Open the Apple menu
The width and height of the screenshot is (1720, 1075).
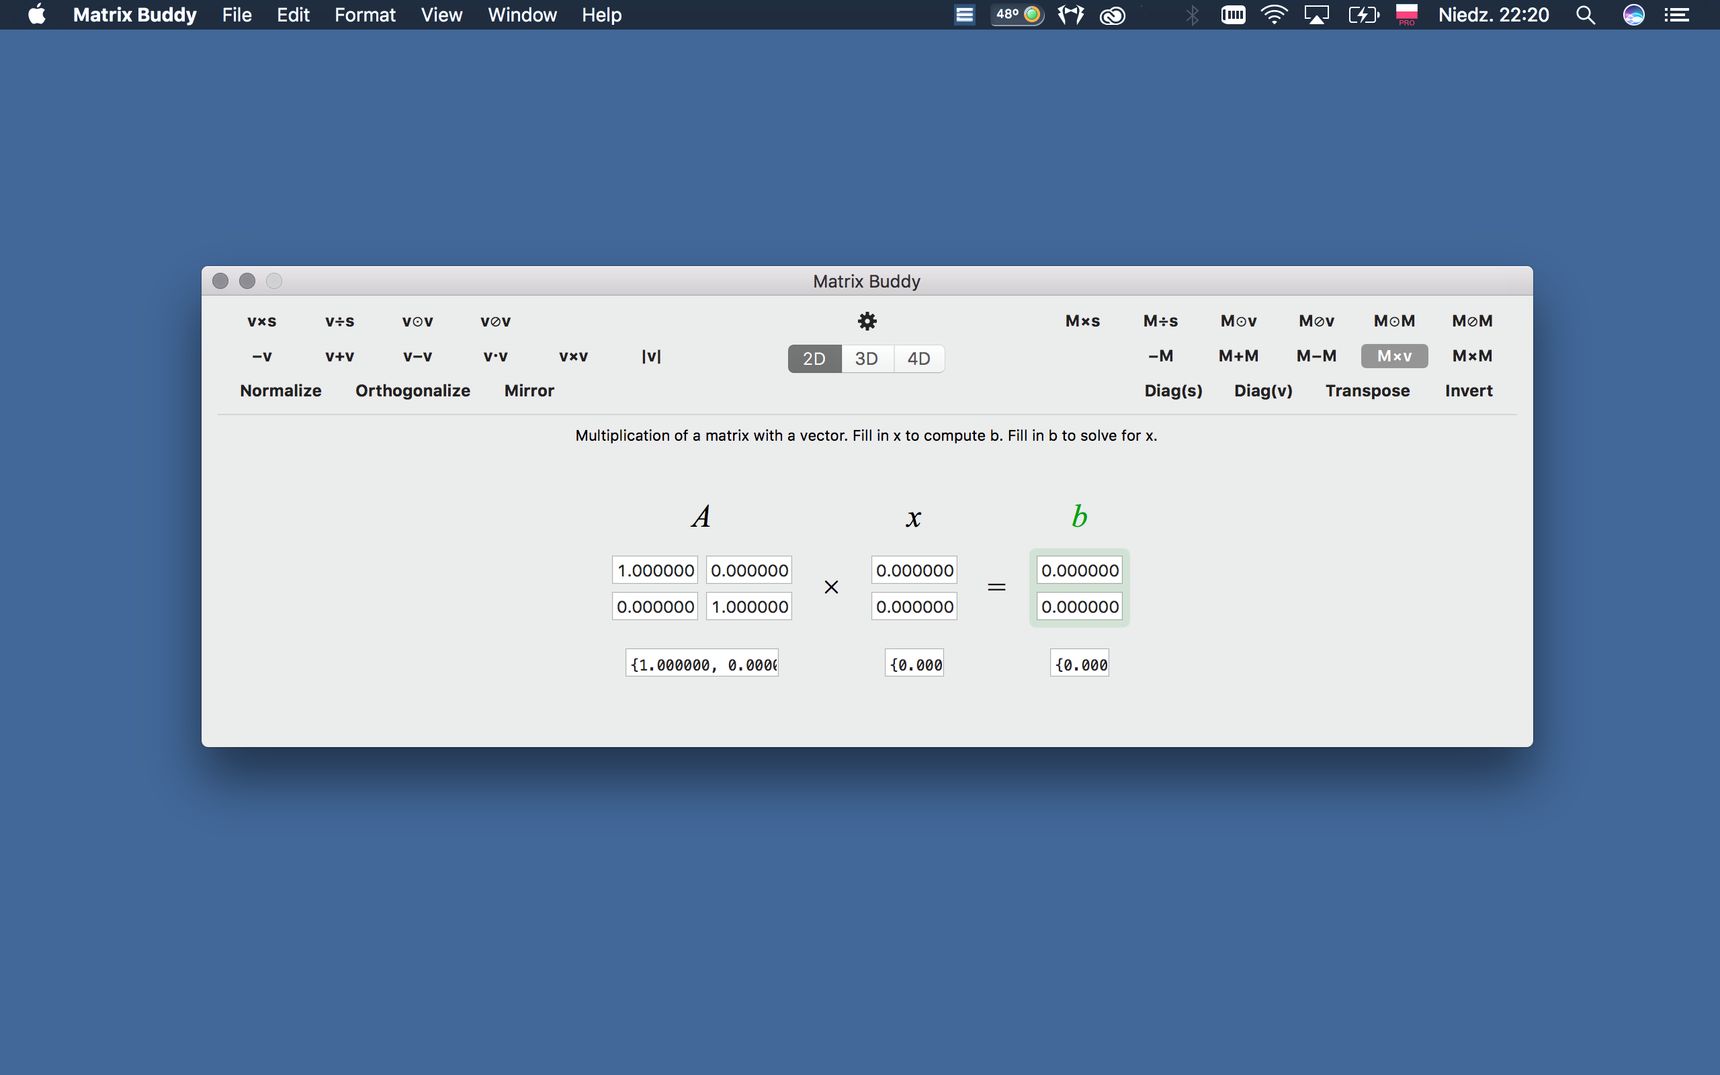(37, 15)
